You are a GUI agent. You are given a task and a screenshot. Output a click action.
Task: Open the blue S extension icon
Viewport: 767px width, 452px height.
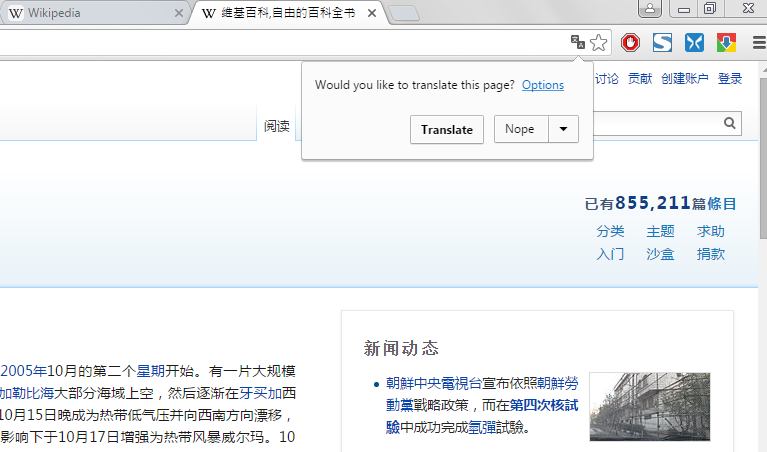click(662, 43)
